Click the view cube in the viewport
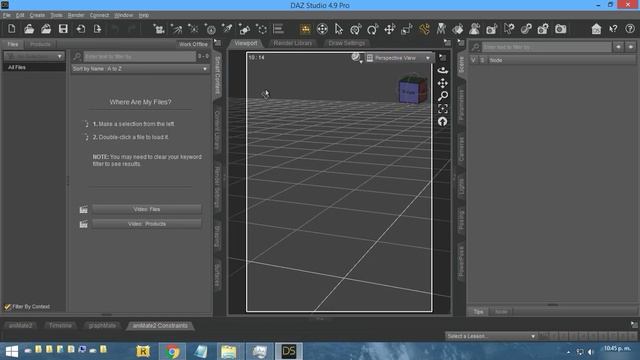Viewport: 640px width, 360px height. click(x=412, y=90)
